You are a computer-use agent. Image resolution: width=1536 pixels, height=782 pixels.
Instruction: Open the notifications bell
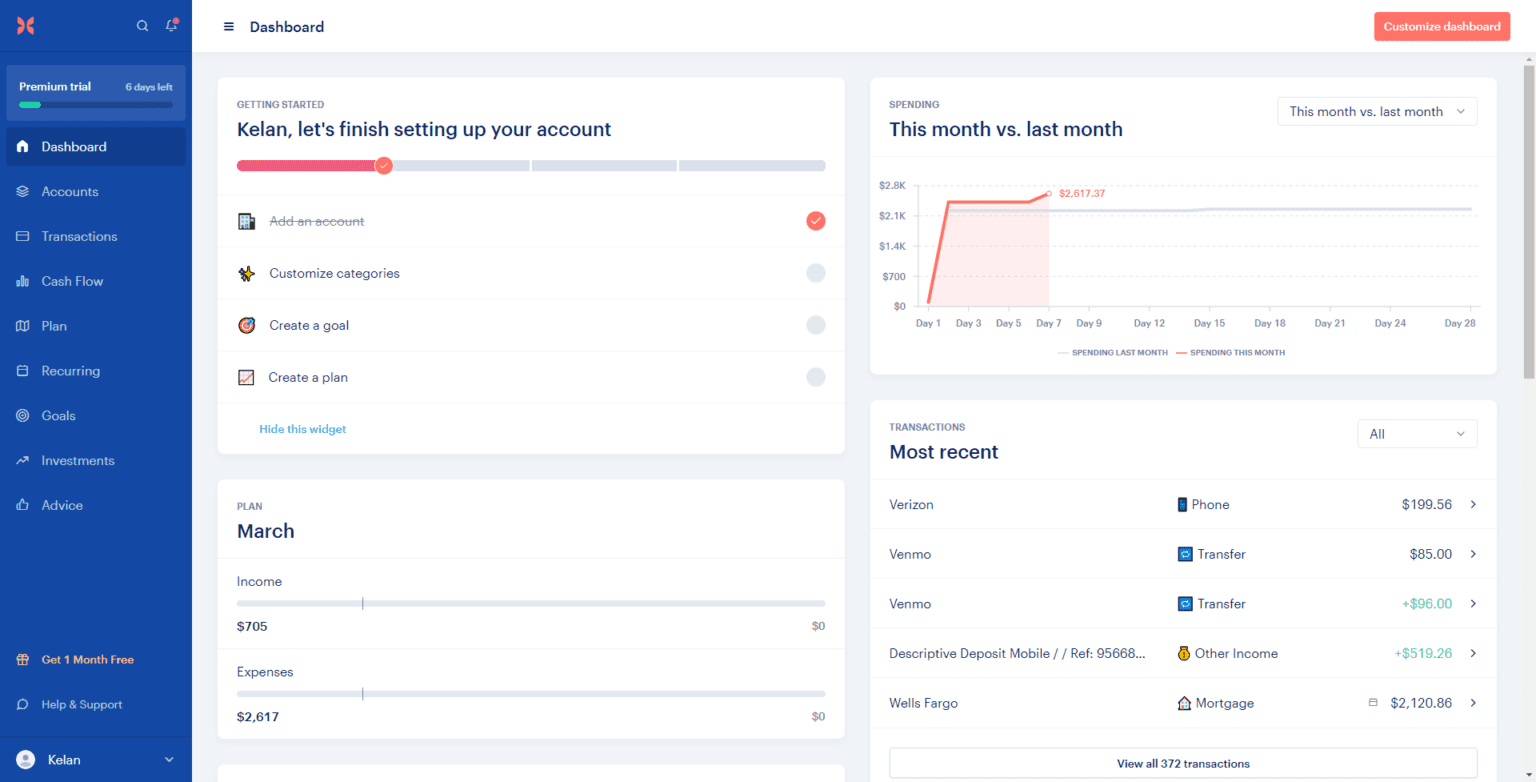pos(171,26)
